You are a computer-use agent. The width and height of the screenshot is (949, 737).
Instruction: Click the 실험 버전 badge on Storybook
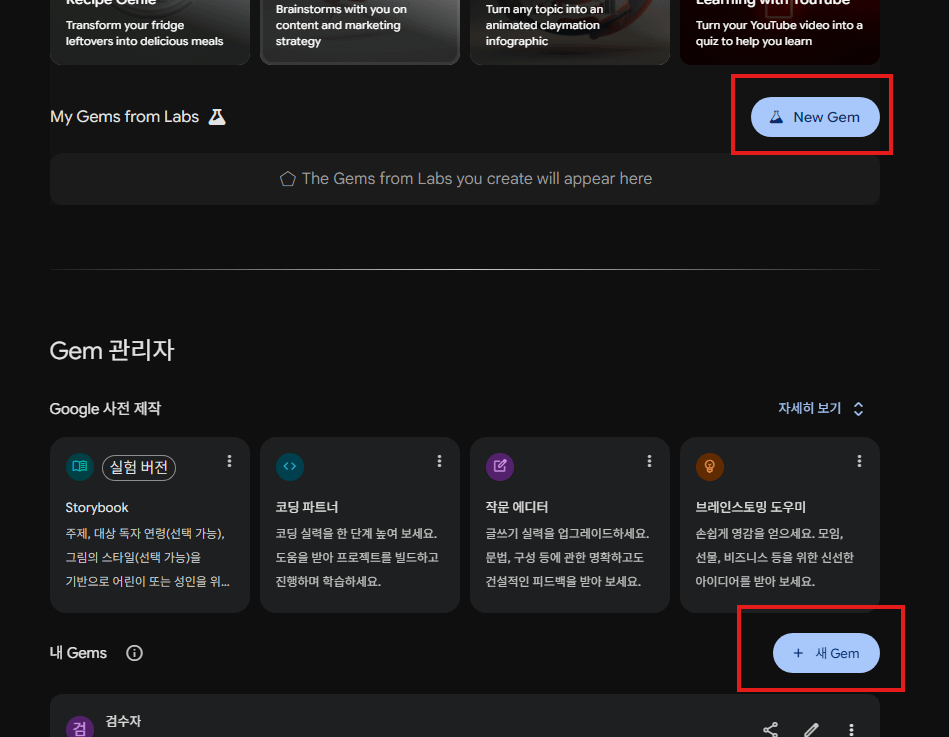pyautogui.click(x=139, y=467)
